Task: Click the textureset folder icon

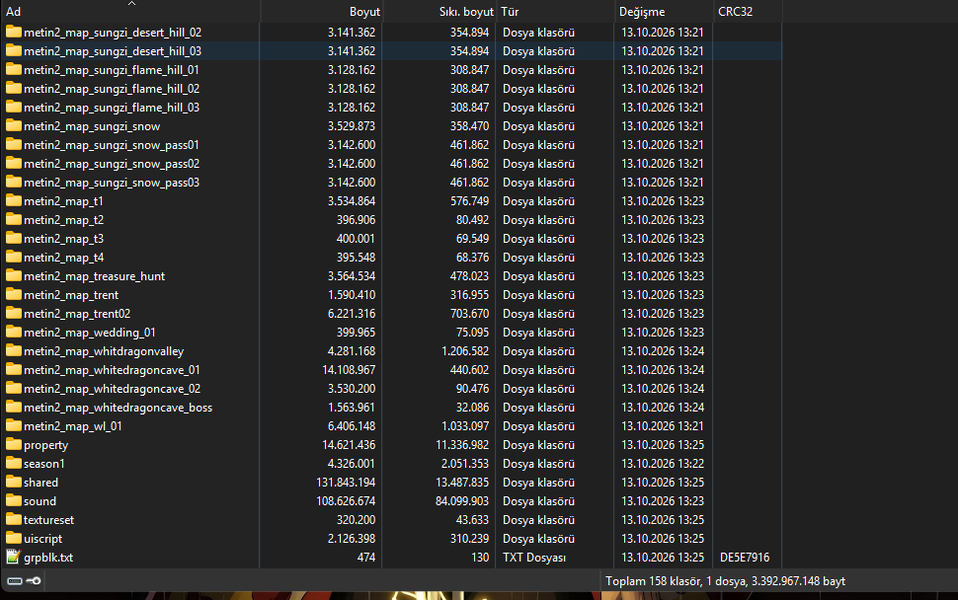Action: coord(13,519)
